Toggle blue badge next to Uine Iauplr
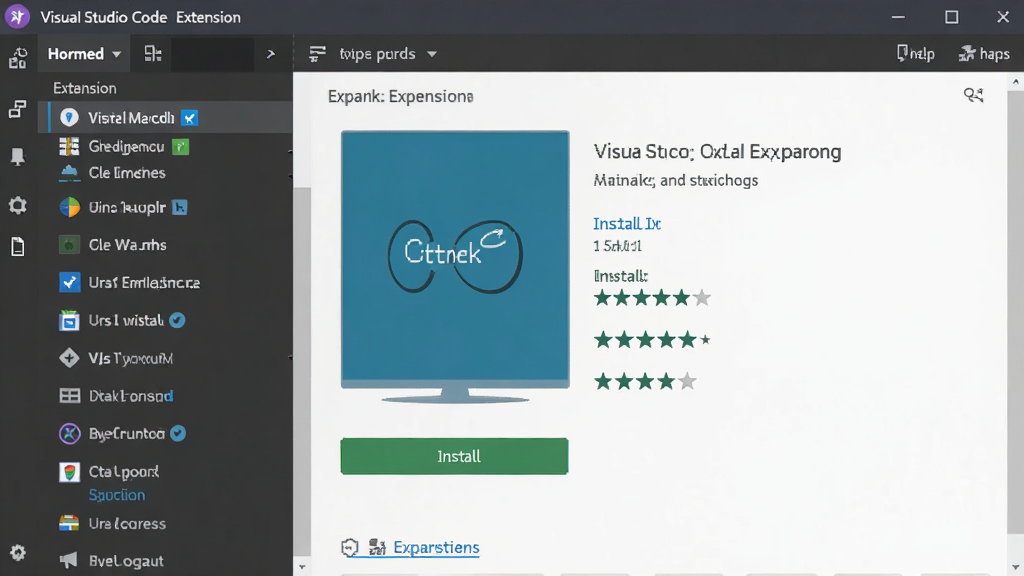Viewport: 1024px width, 576px height. click(x=180, y=208)
